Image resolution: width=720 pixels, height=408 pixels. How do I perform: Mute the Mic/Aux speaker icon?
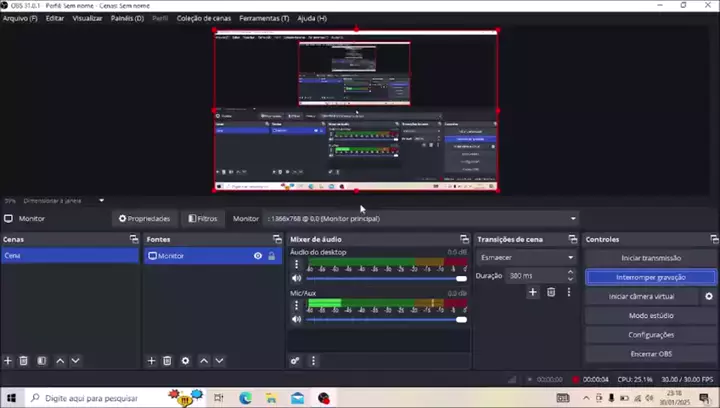pyautogui.click(x=296, y=319)
